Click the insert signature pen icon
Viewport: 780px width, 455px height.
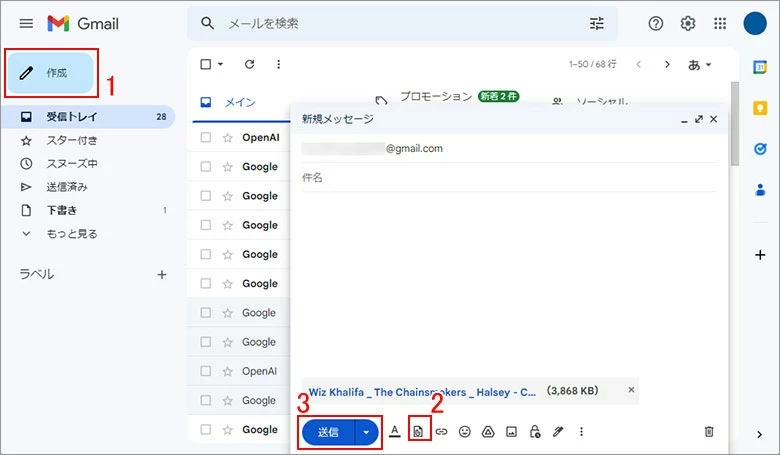[558, 432]
